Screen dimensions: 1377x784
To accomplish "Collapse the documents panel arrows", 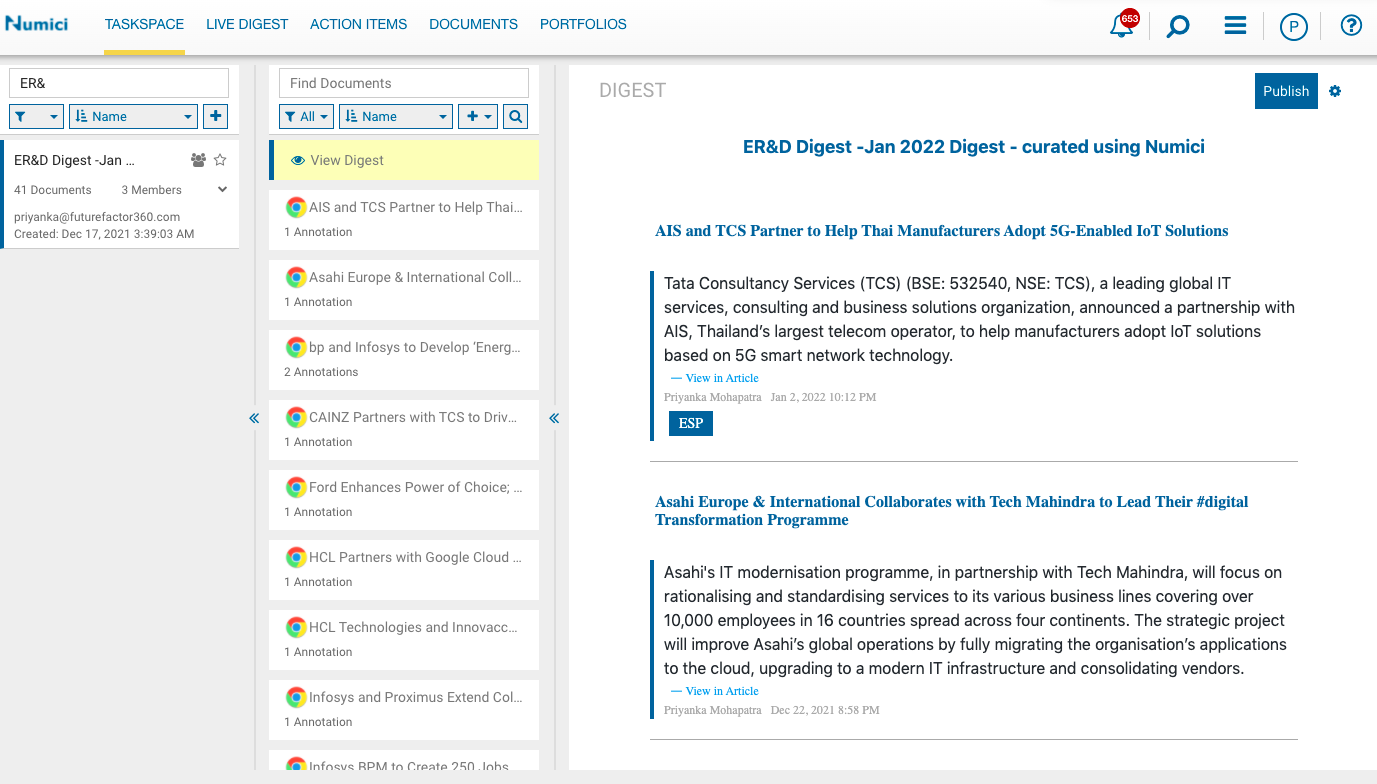I will [554, 418].
